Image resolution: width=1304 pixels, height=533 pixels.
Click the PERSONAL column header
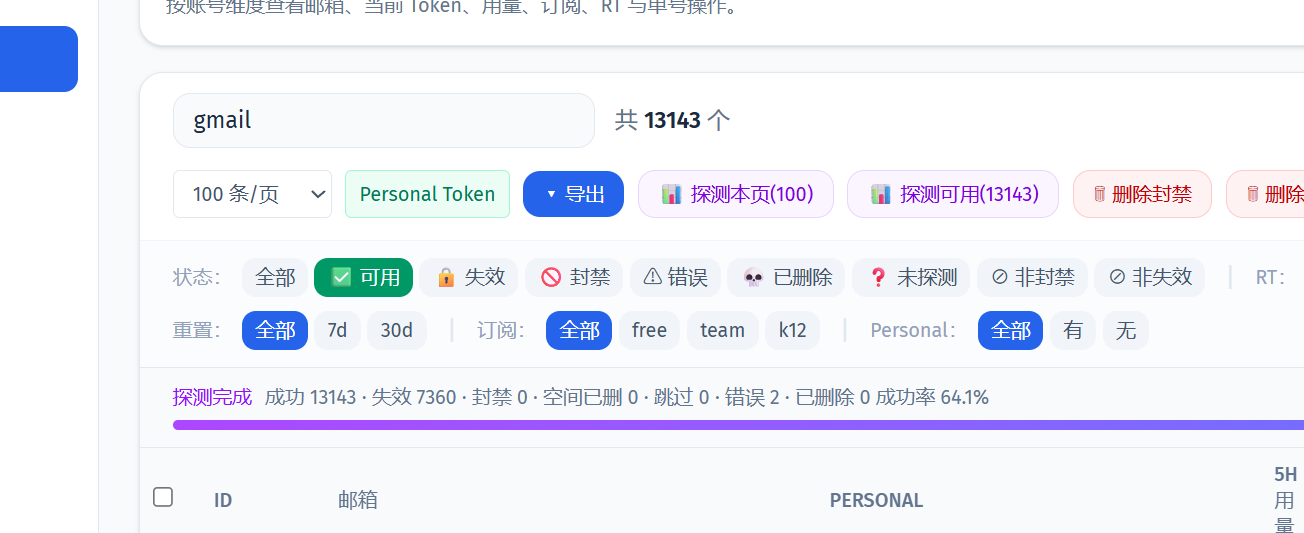click(876, 500)
